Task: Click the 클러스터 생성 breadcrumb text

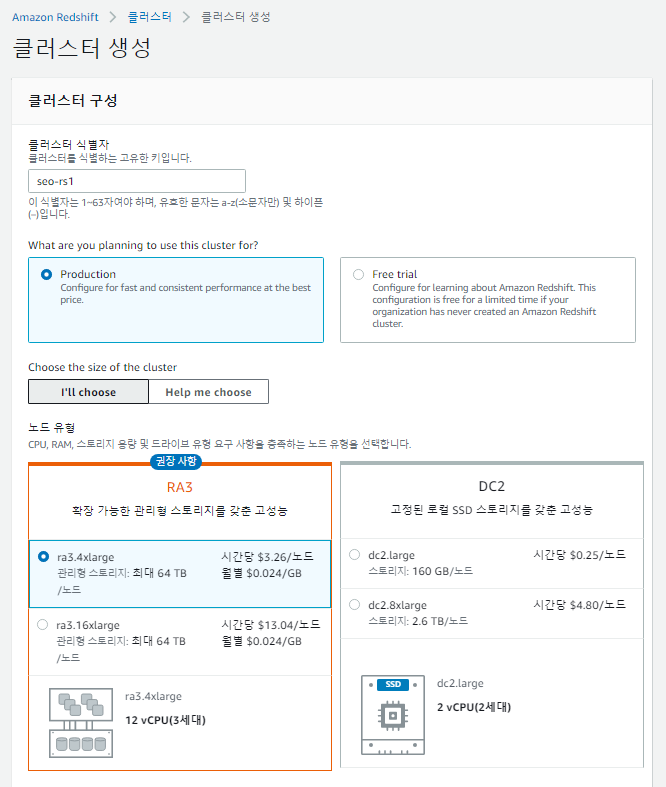Action: click(x=235, y=17)
